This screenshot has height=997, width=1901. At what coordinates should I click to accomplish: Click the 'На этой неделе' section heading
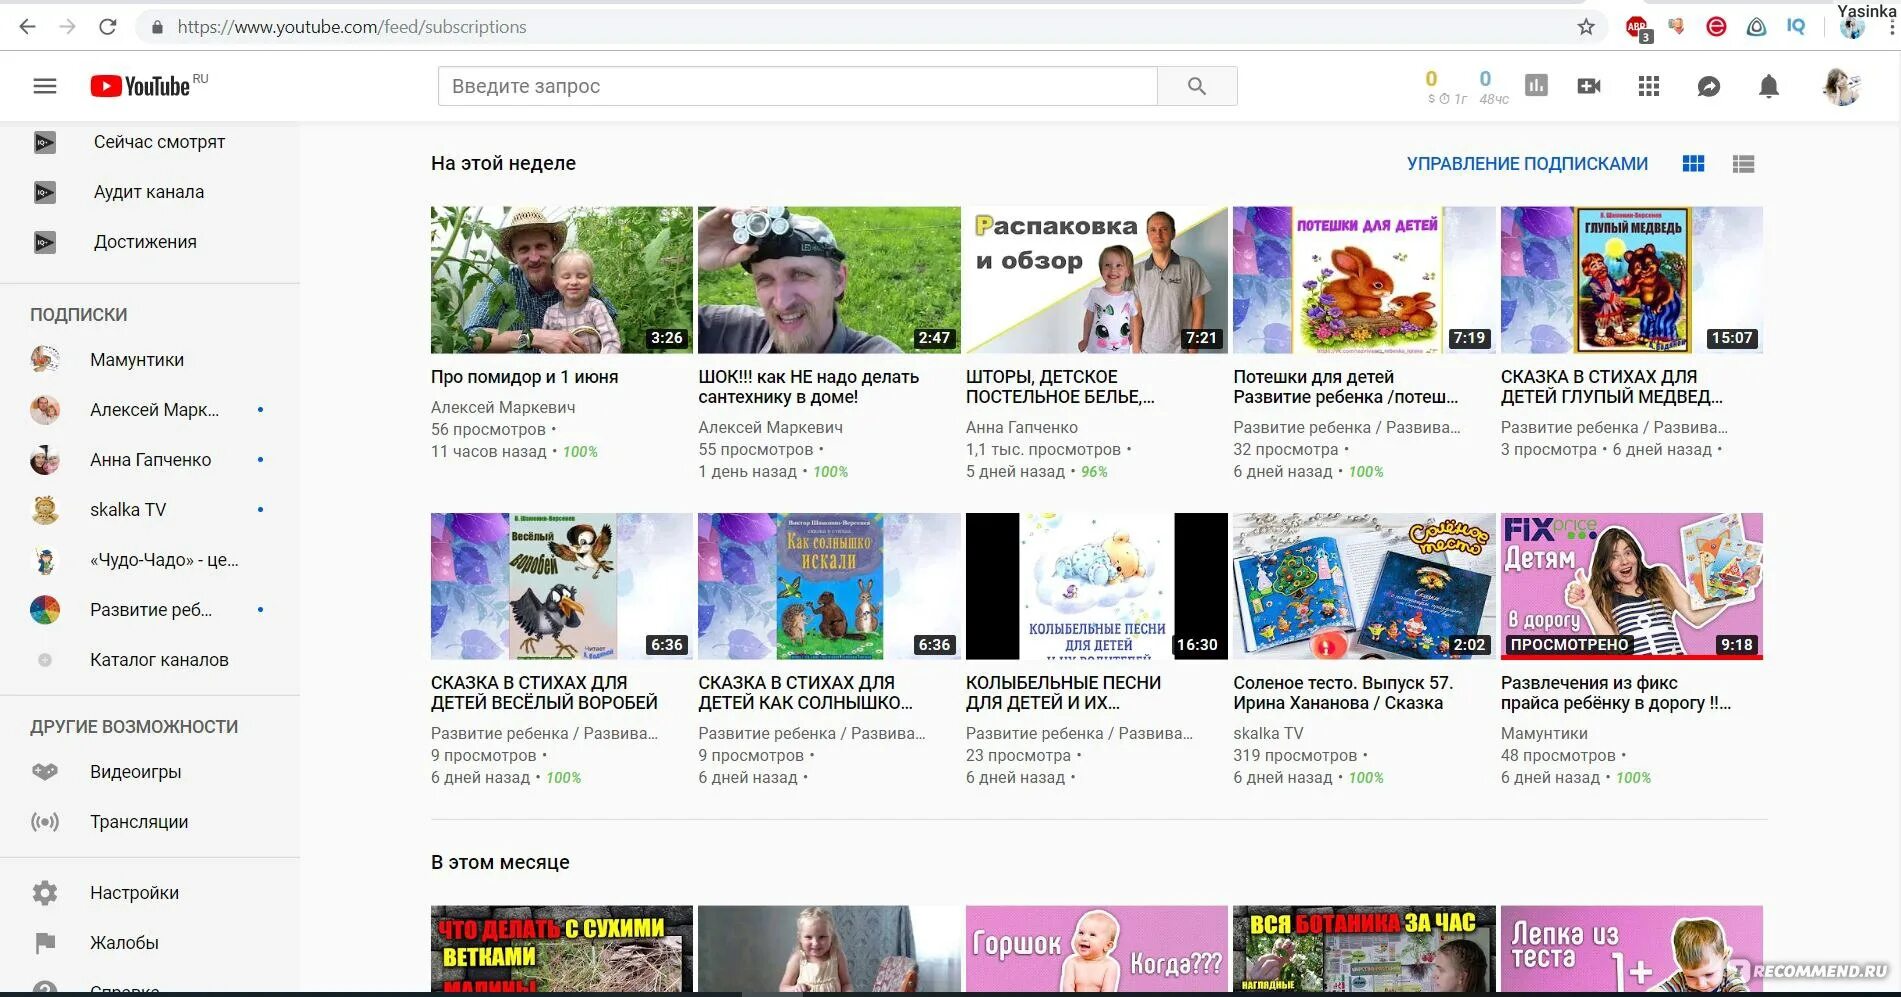(503, 164)
